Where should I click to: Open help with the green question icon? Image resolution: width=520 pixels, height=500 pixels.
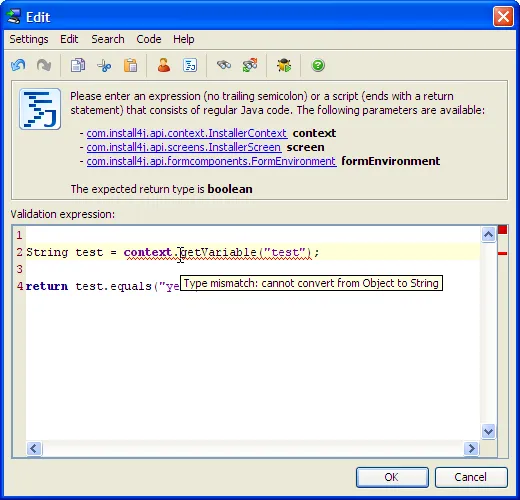pyautogui.click(x=318, y=65)
